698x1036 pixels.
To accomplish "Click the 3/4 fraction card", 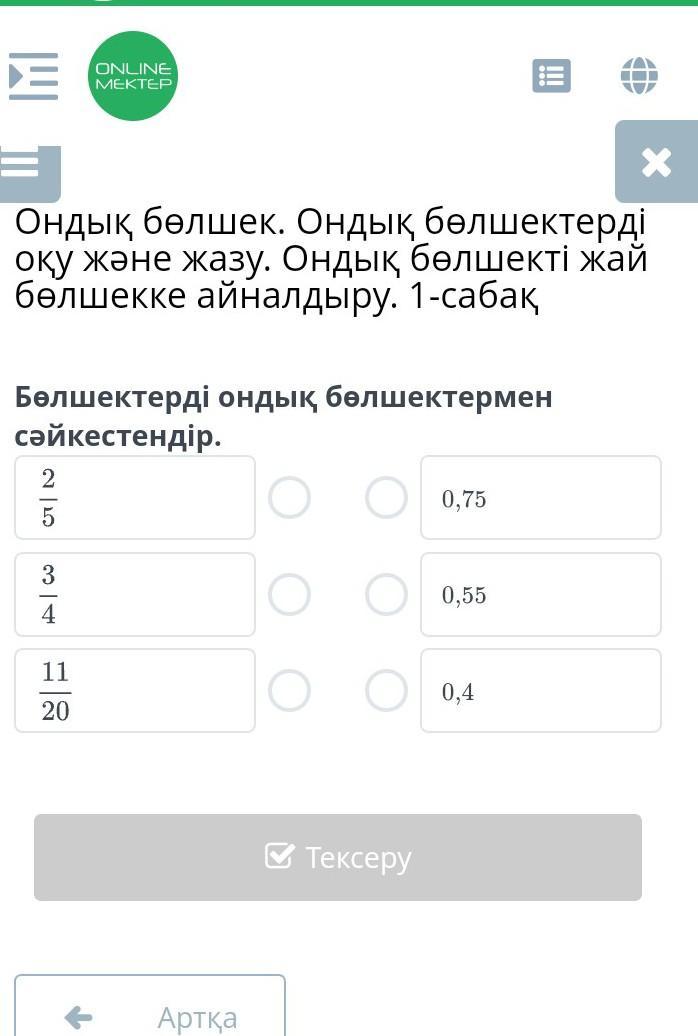I will click(135, 594).
